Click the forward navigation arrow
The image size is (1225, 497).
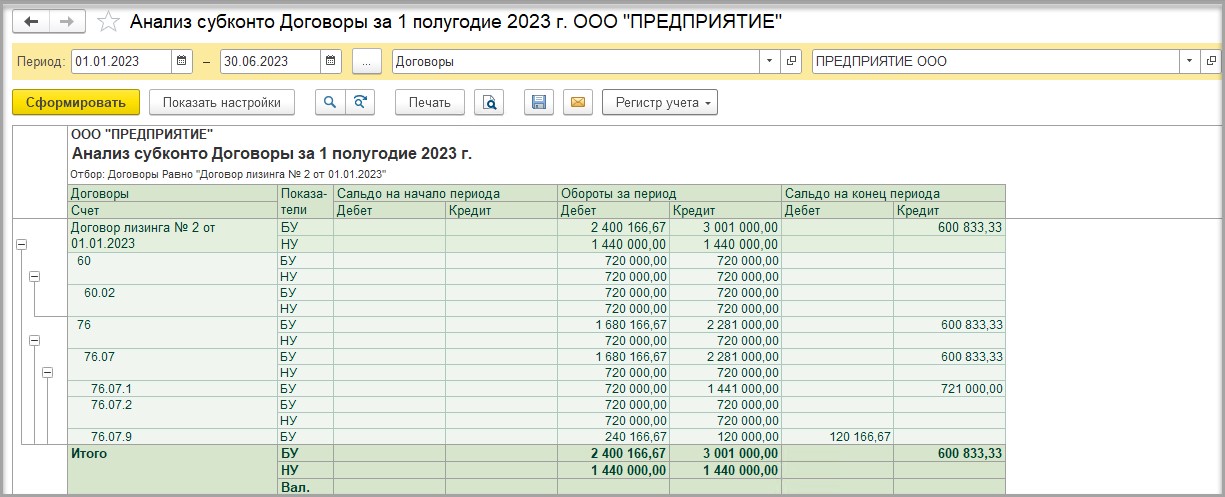(67, 21)
